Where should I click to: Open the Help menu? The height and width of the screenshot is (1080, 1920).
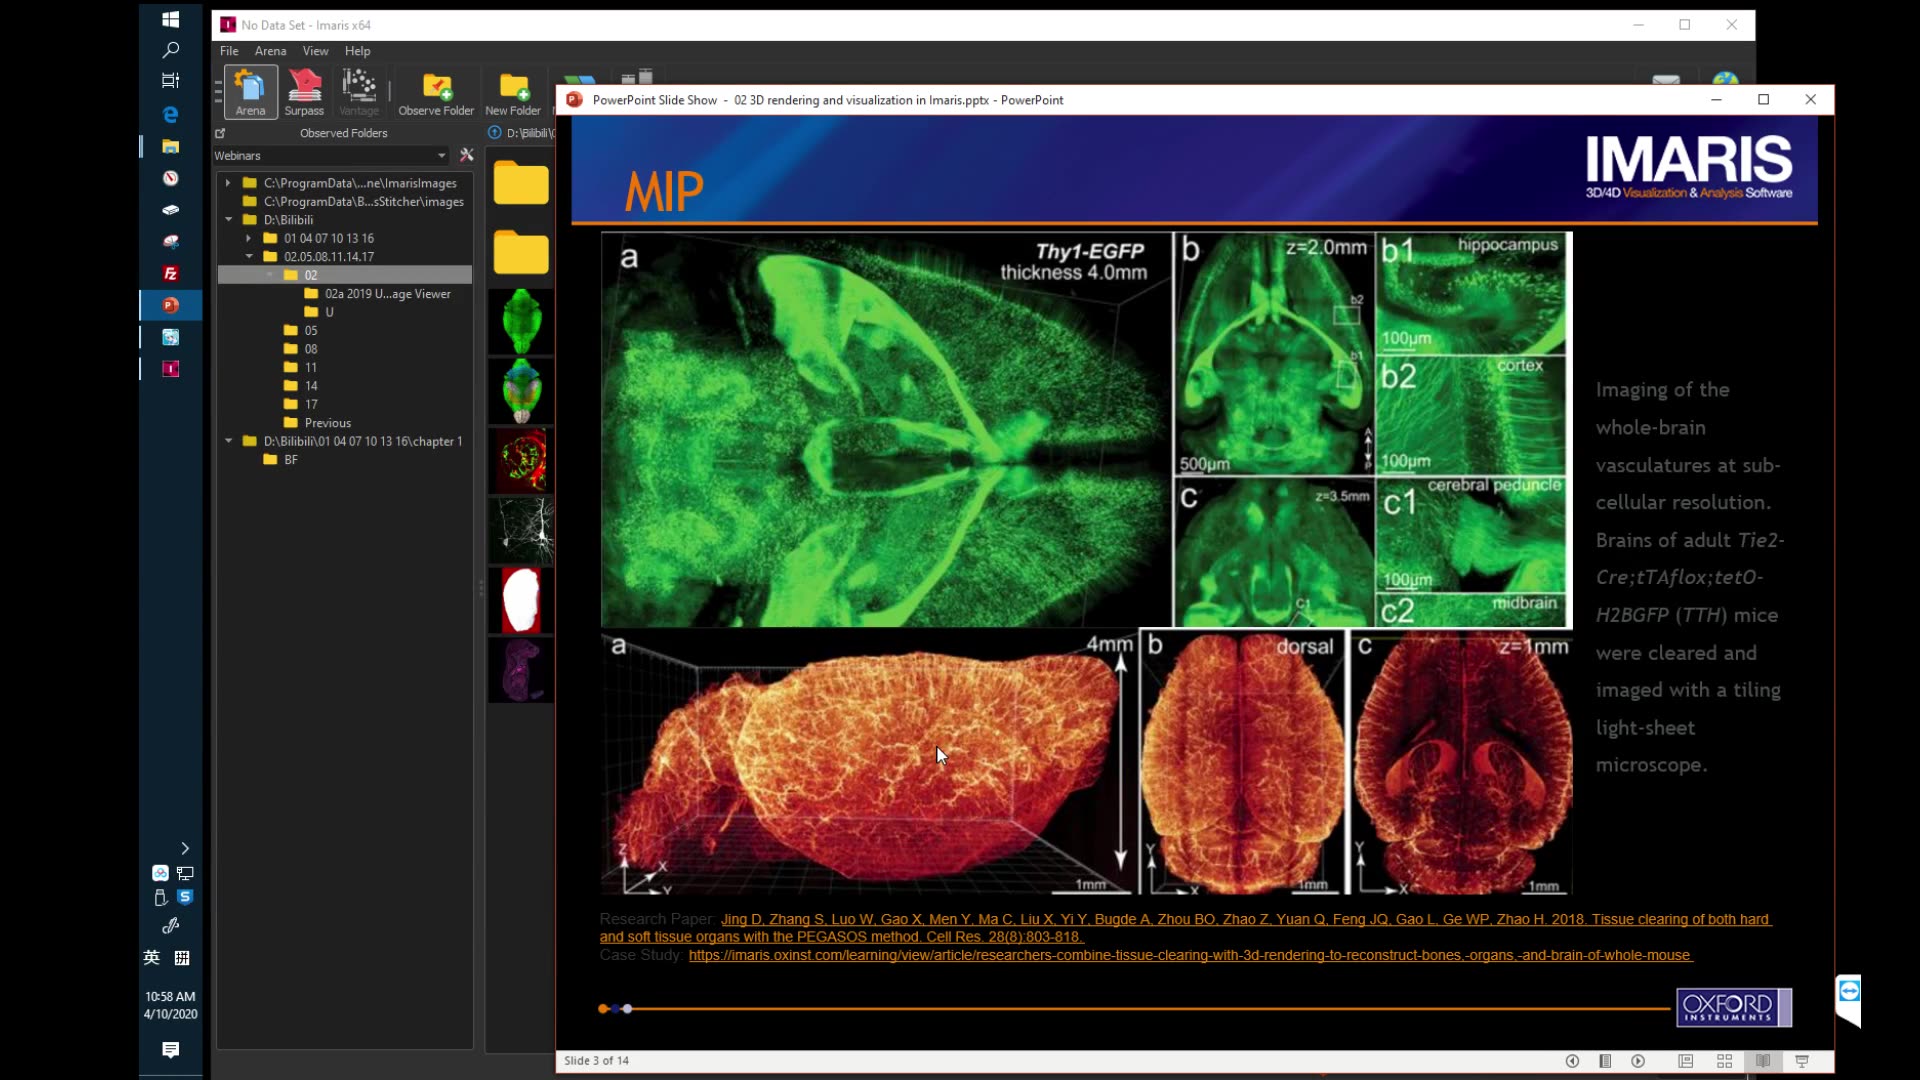point(357,51)
